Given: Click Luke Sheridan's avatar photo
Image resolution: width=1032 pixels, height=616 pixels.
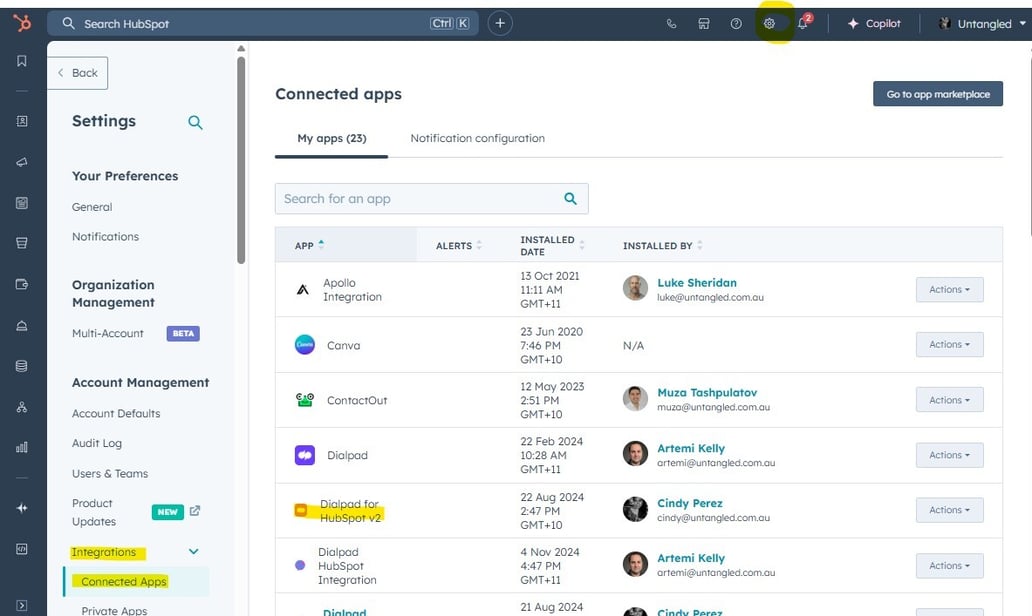Looking at the screenshot, I should 635,288.
